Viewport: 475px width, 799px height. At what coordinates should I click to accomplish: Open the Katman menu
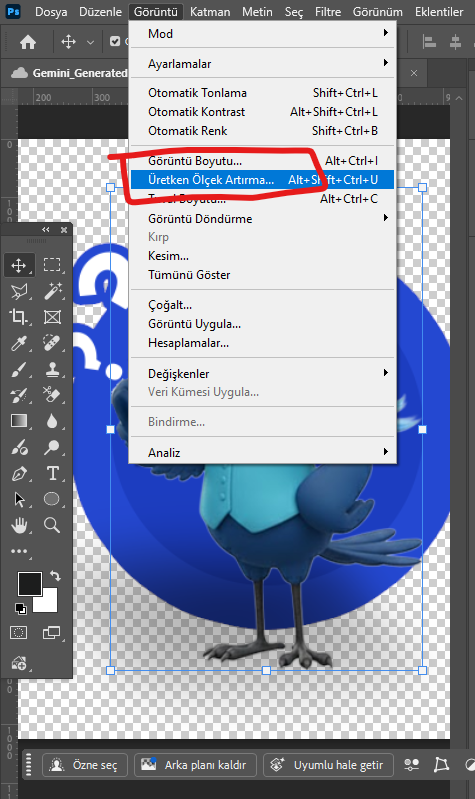pos(210,12)
